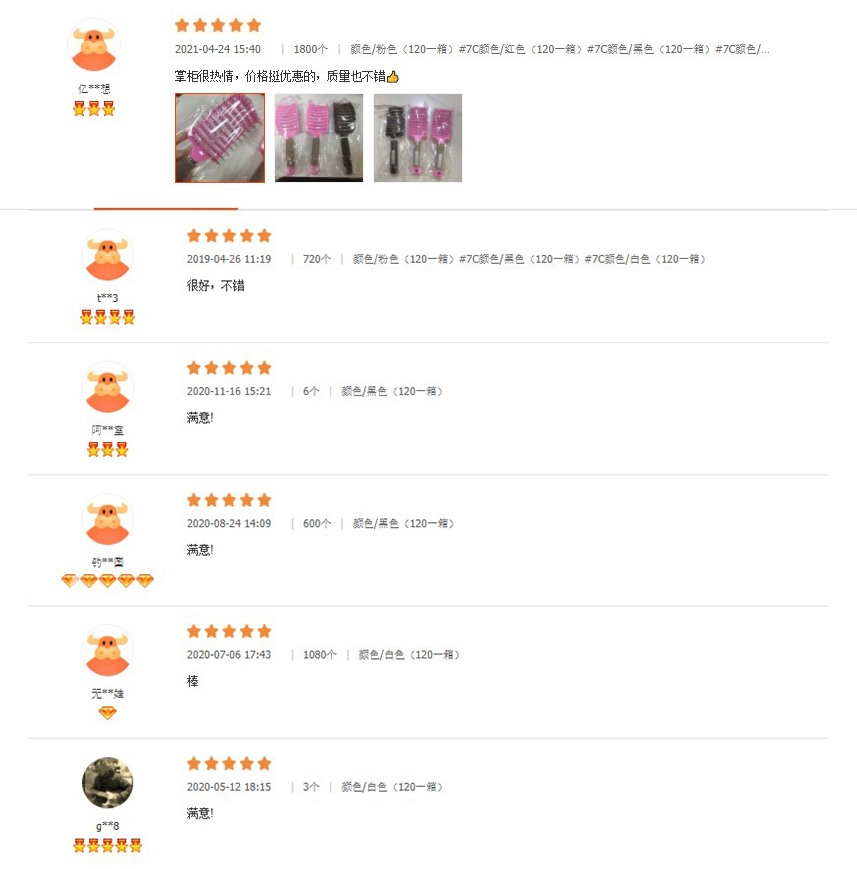Click the username 亿**想
857x869 pixels.
coord(94,89)
